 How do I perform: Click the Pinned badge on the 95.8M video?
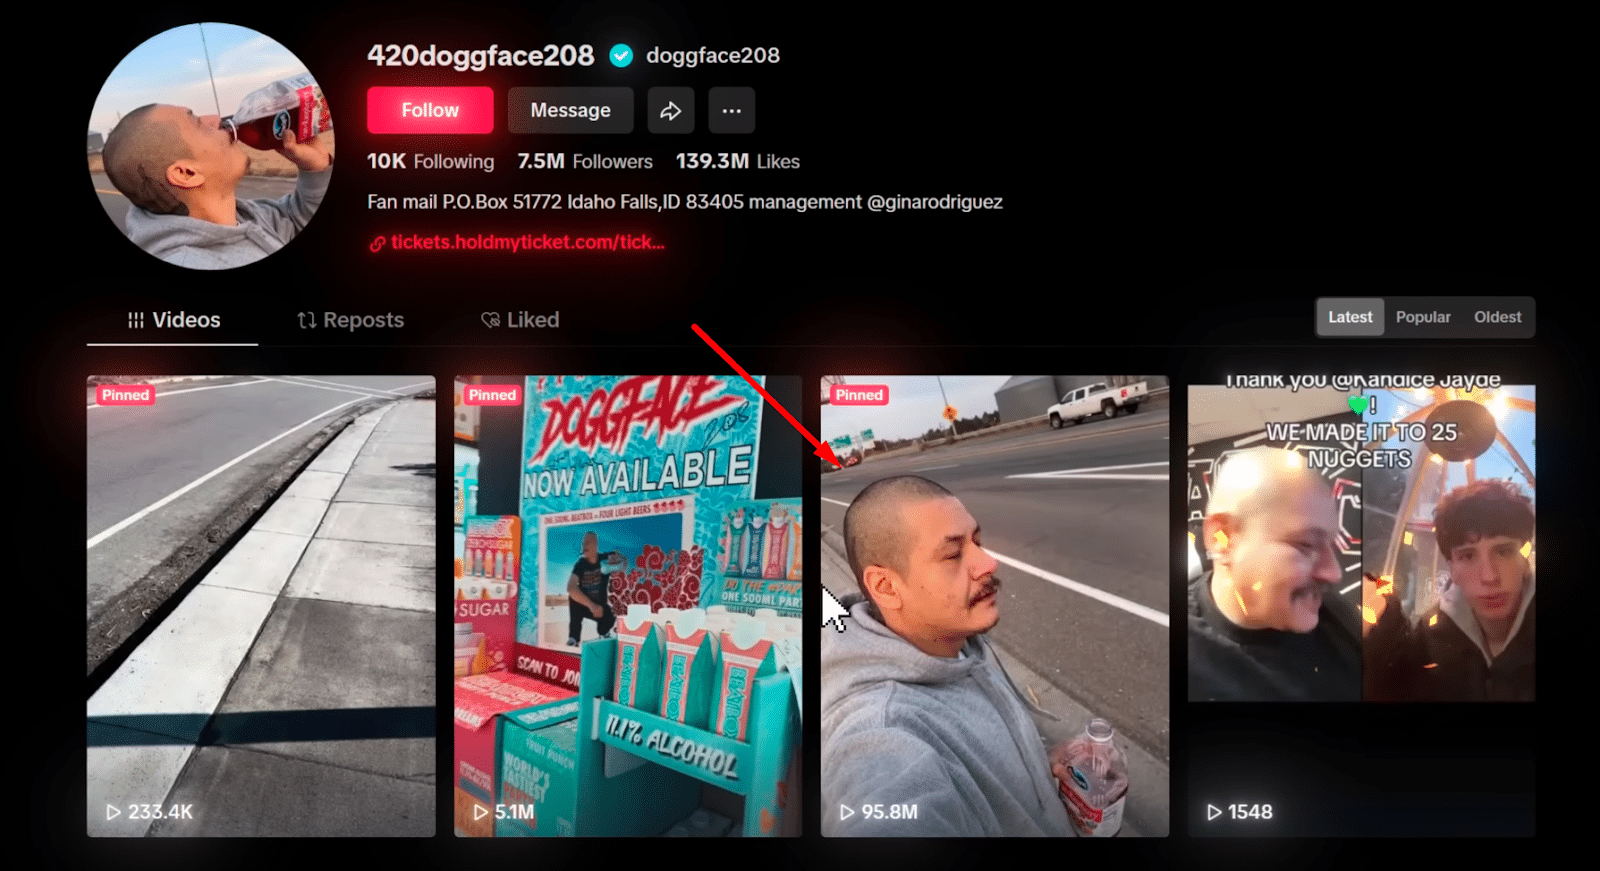click(859, 395)
